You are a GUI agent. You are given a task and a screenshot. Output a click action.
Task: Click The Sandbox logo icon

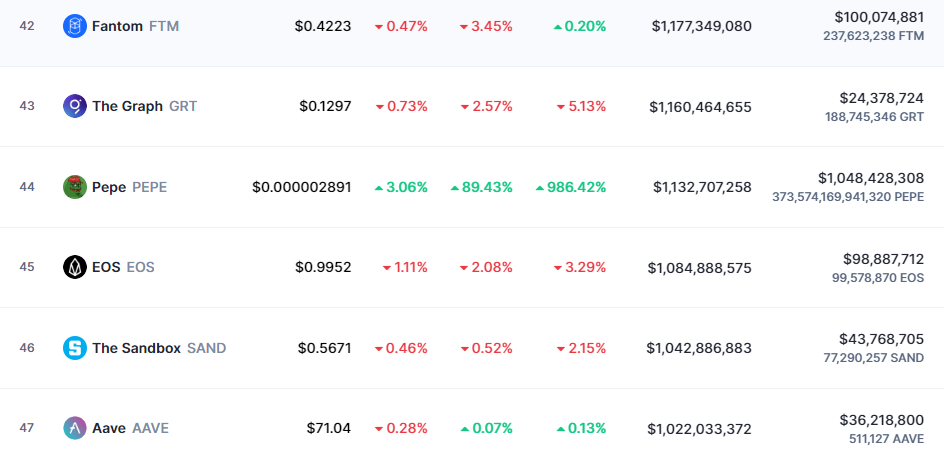74,348
